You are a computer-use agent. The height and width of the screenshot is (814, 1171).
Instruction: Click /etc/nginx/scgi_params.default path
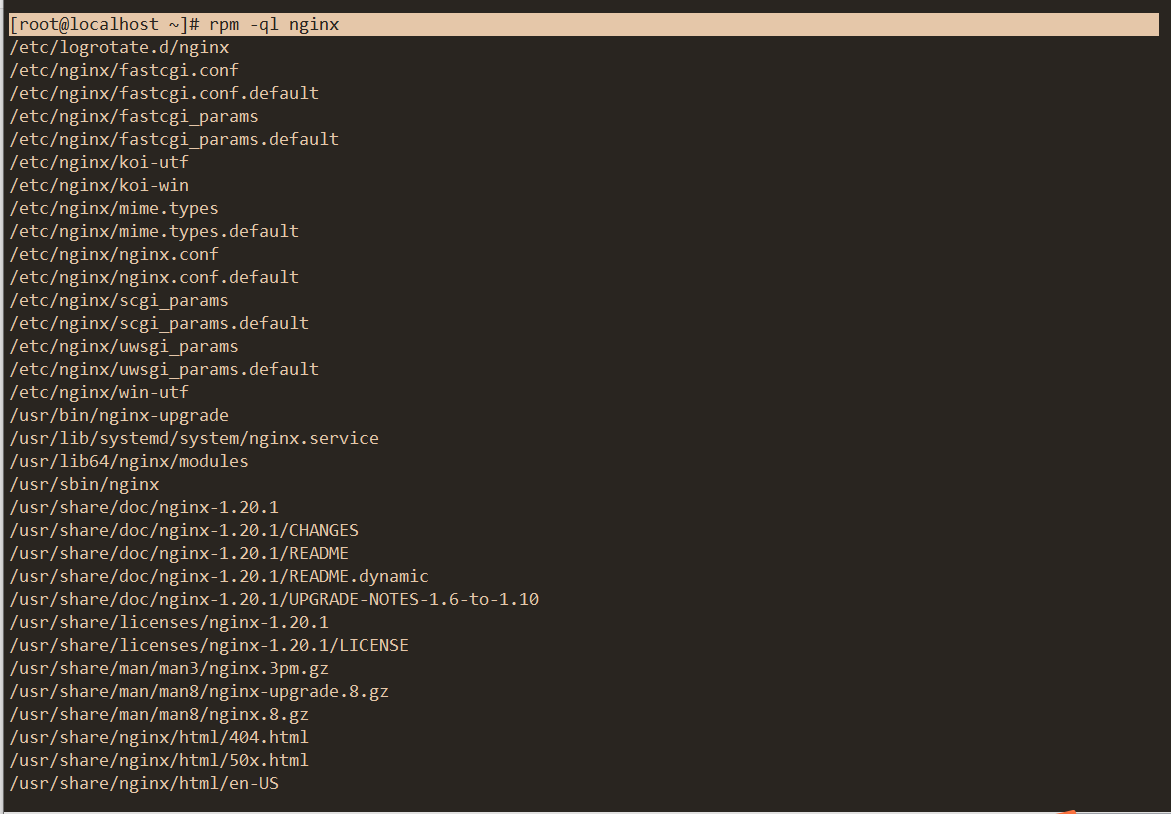tap(159, 323)
